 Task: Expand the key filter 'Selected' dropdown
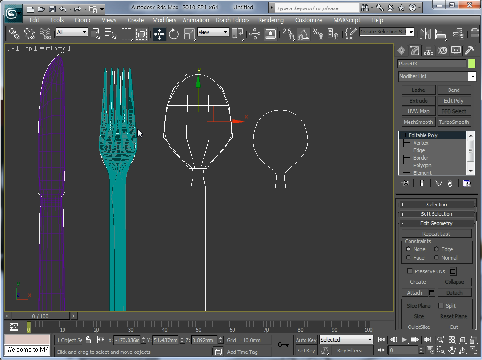[370, 339]
